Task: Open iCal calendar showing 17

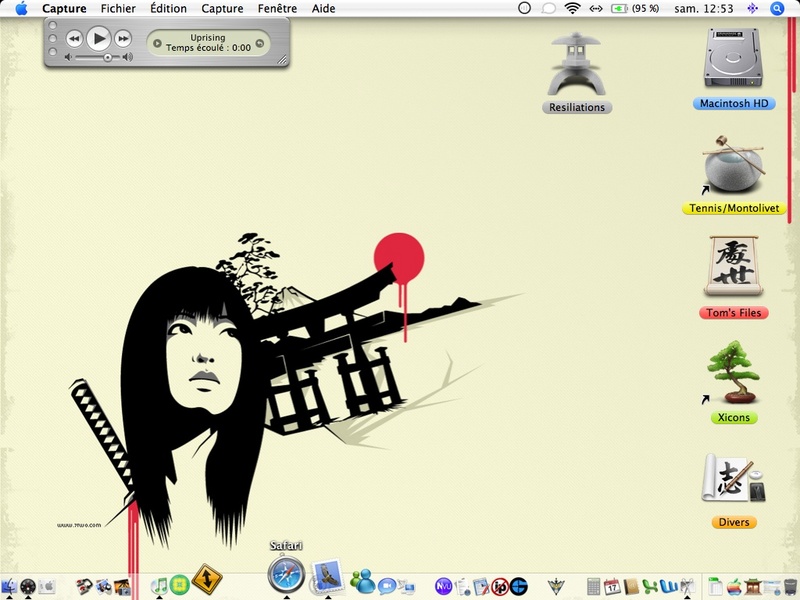Action: (x=612, y=587)
